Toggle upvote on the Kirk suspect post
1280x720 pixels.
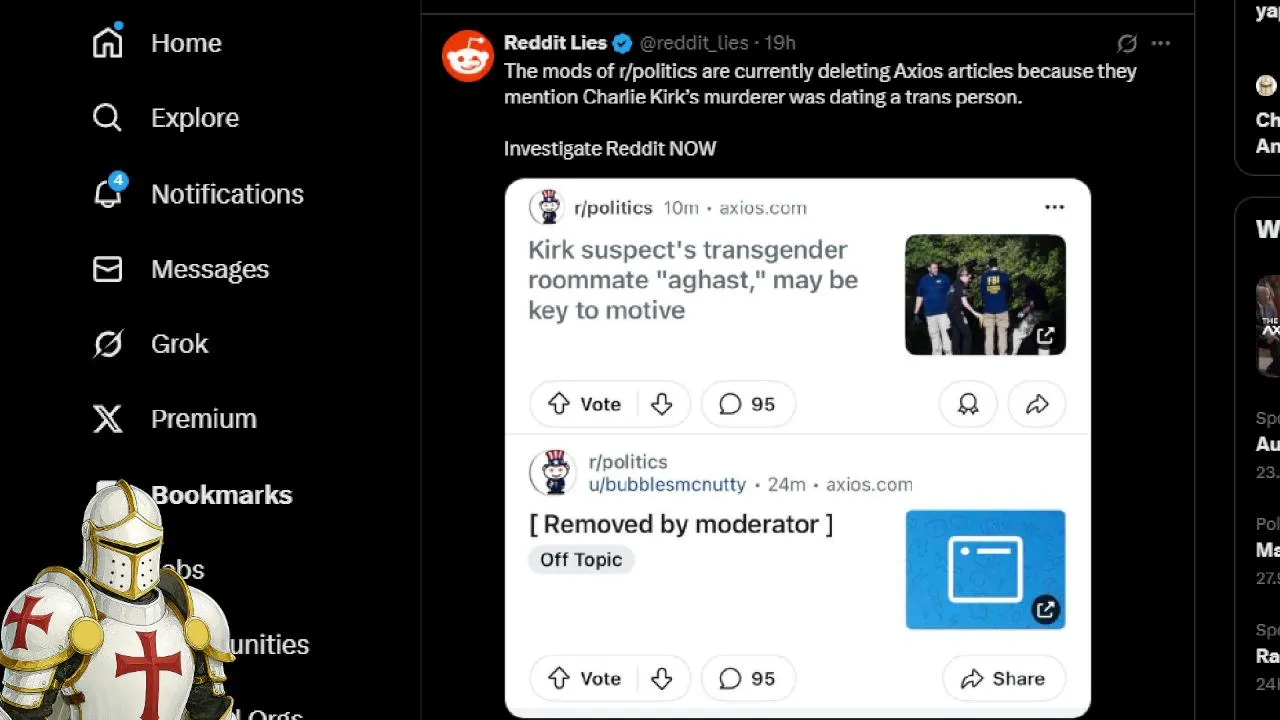coord(558,404)
